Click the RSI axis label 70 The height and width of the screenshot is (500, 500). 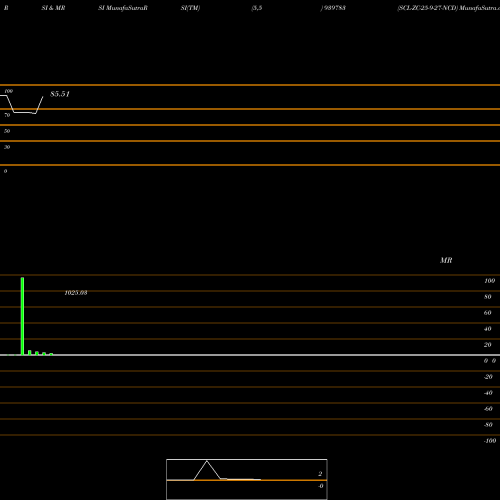pyautogui.click(x=7, y=115)
